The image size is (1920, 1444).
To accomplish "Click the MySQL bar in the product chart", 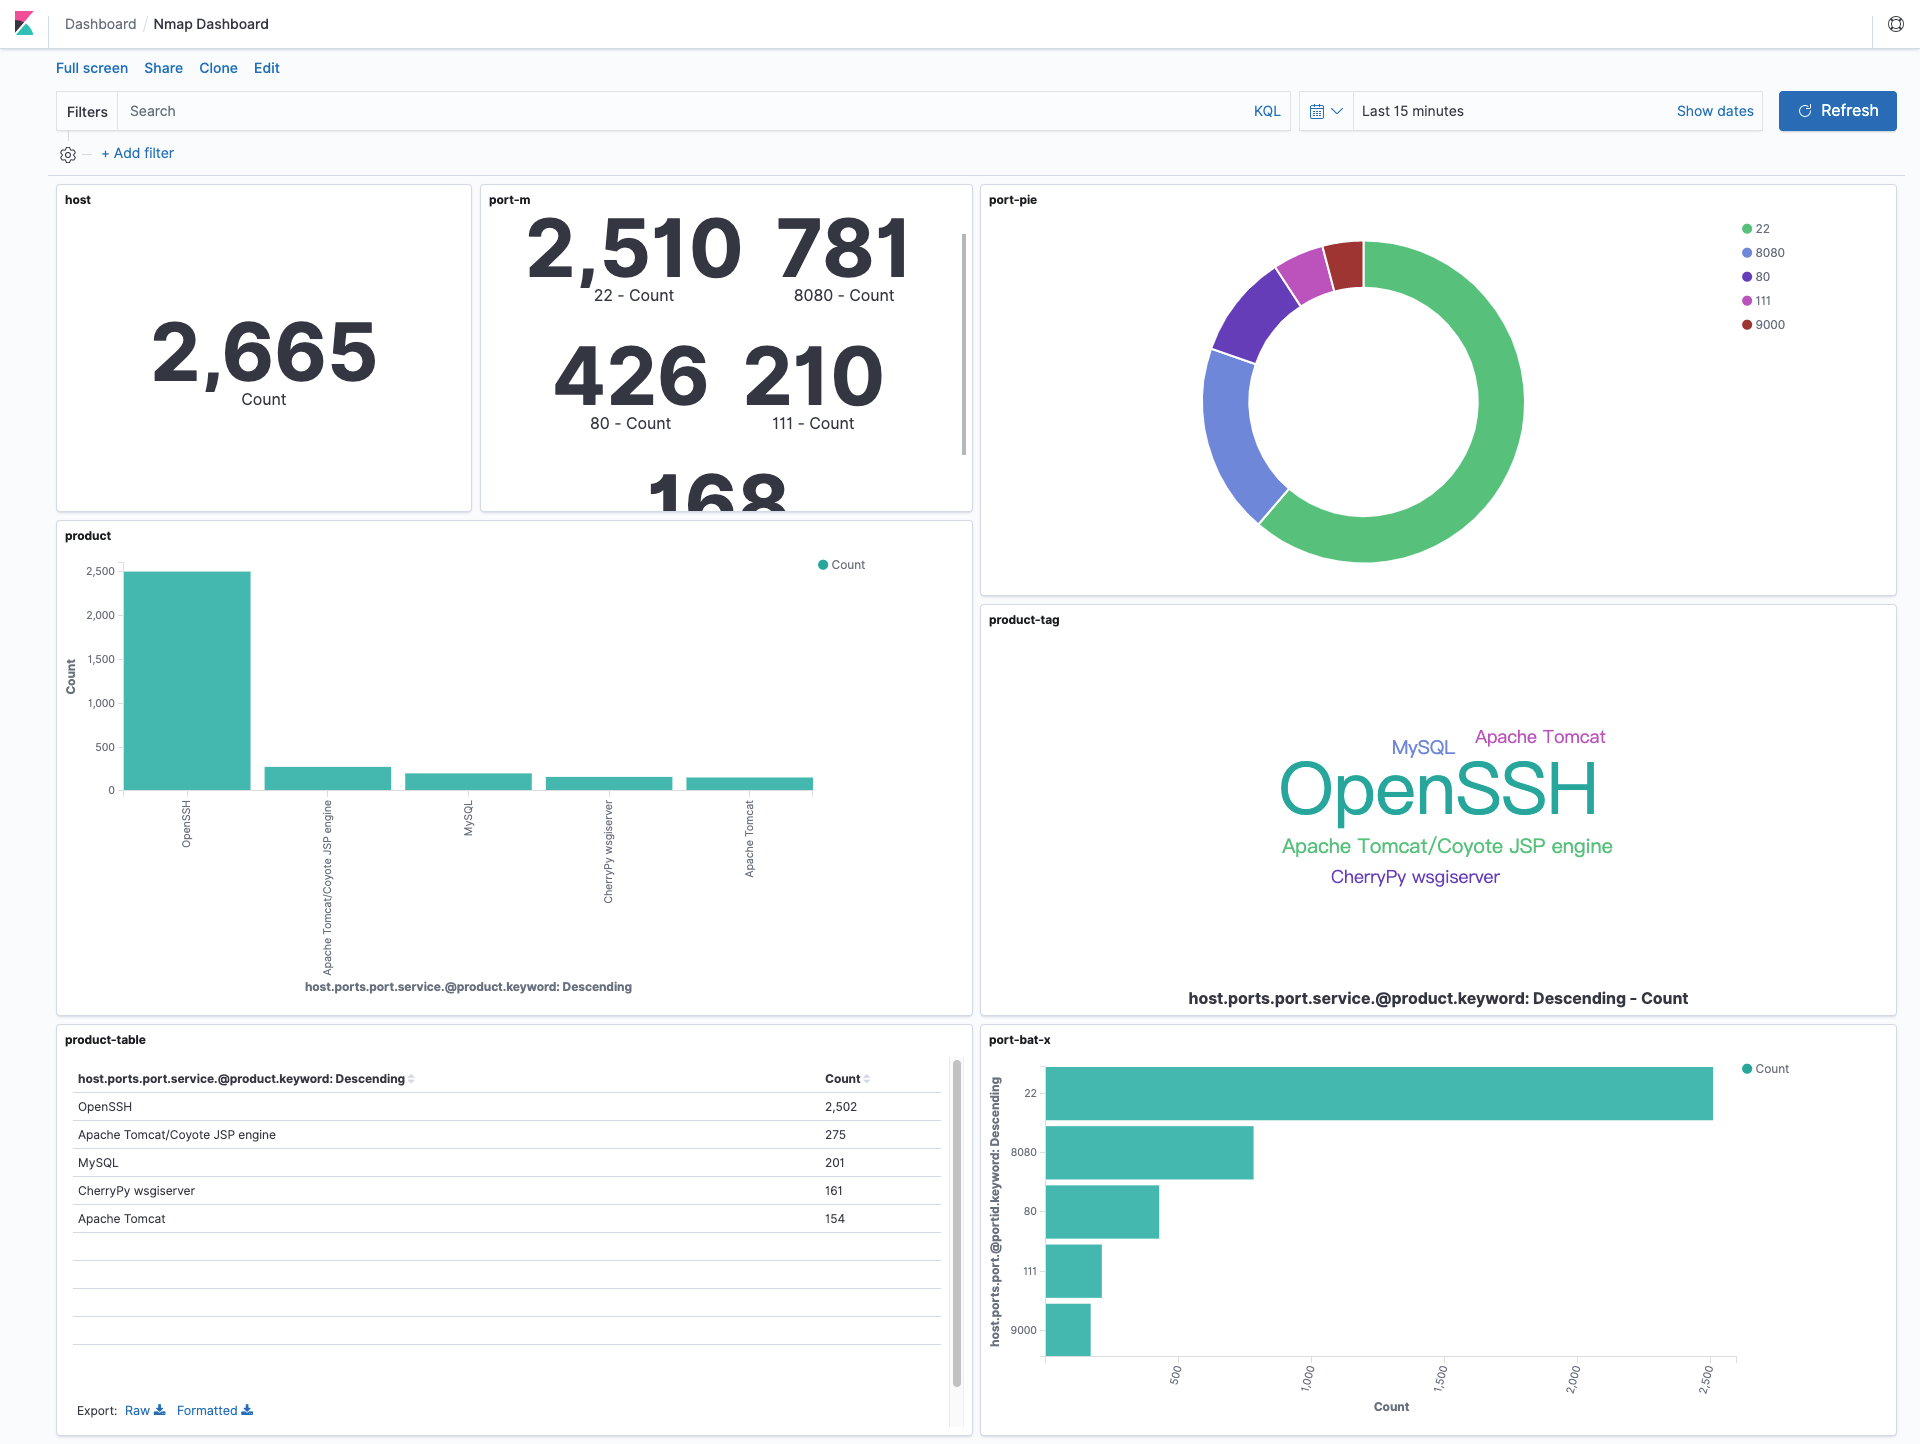I will [x=468, y=781].
